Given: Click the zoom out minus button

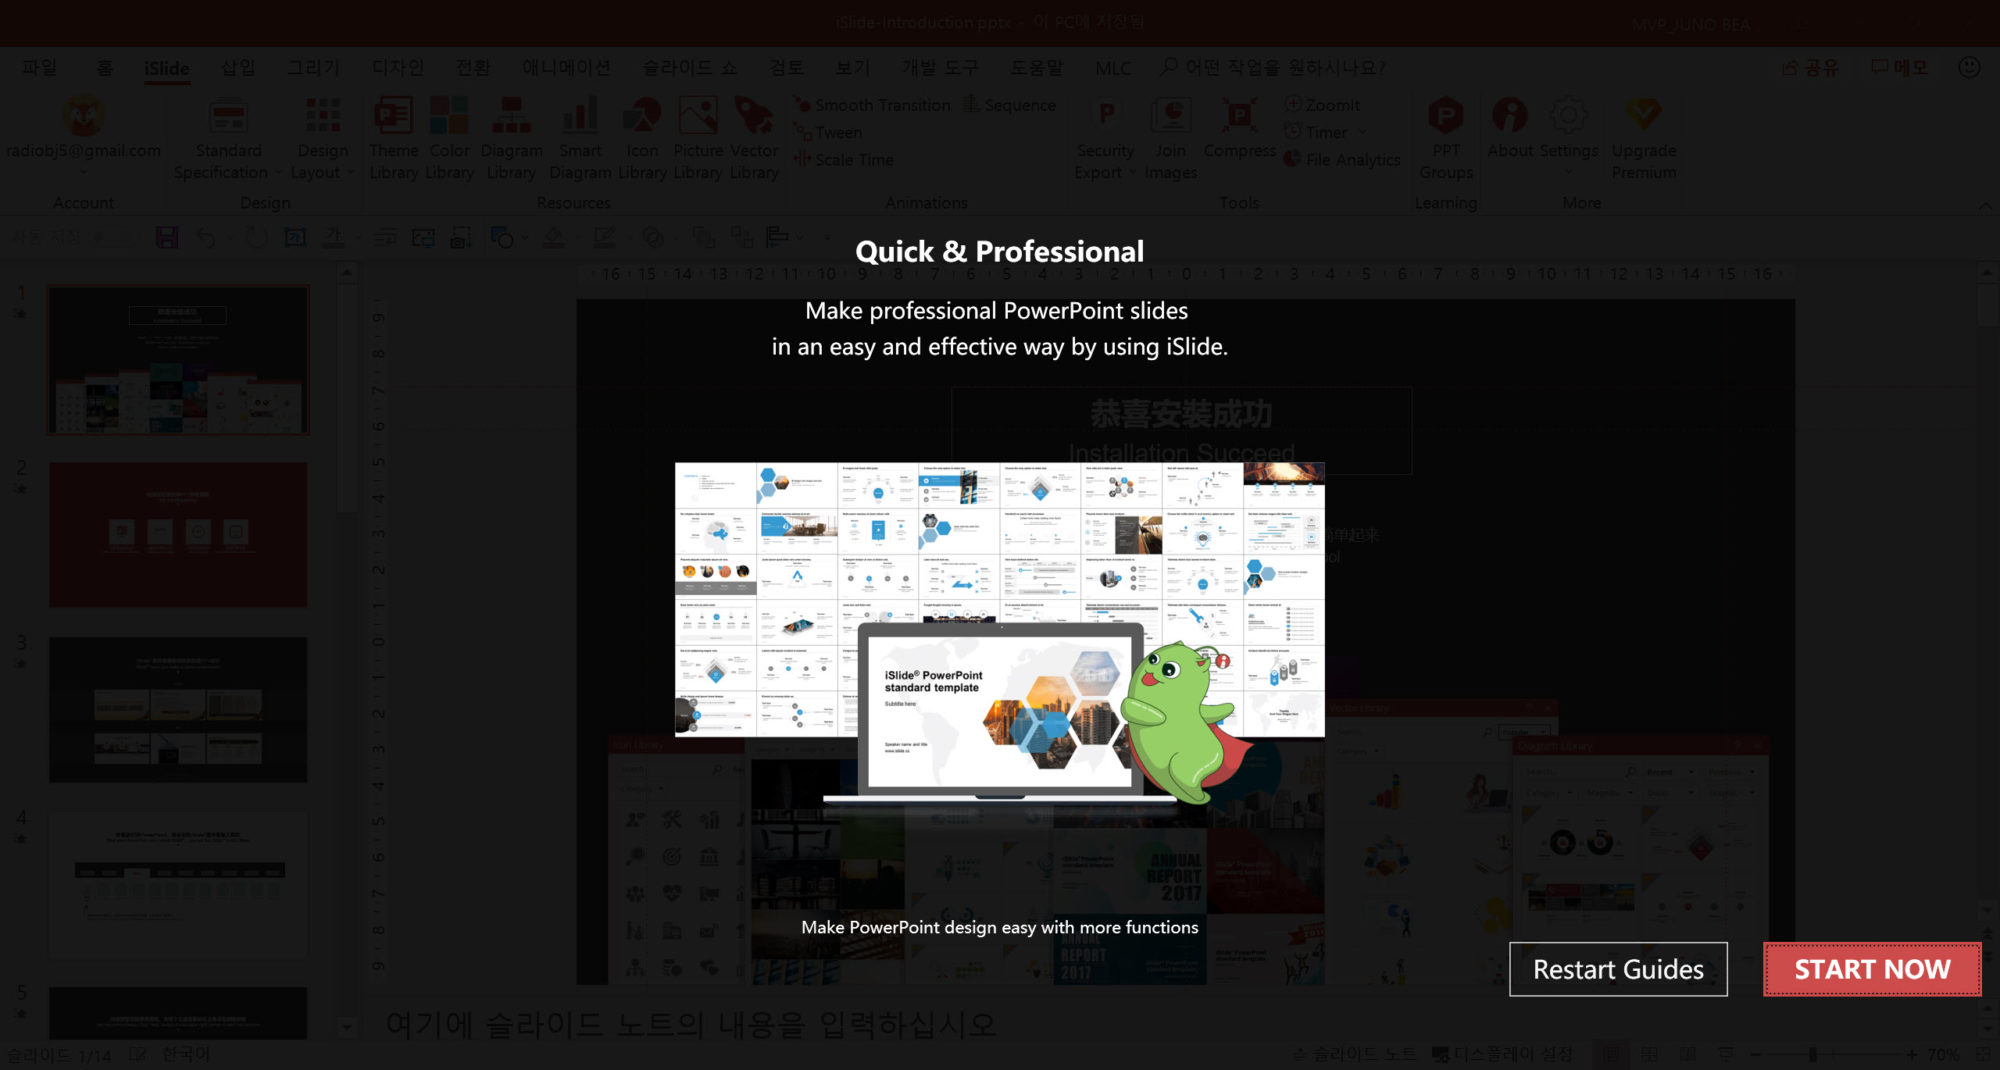Looking at the screenshot, I should click(1755, 1054).
